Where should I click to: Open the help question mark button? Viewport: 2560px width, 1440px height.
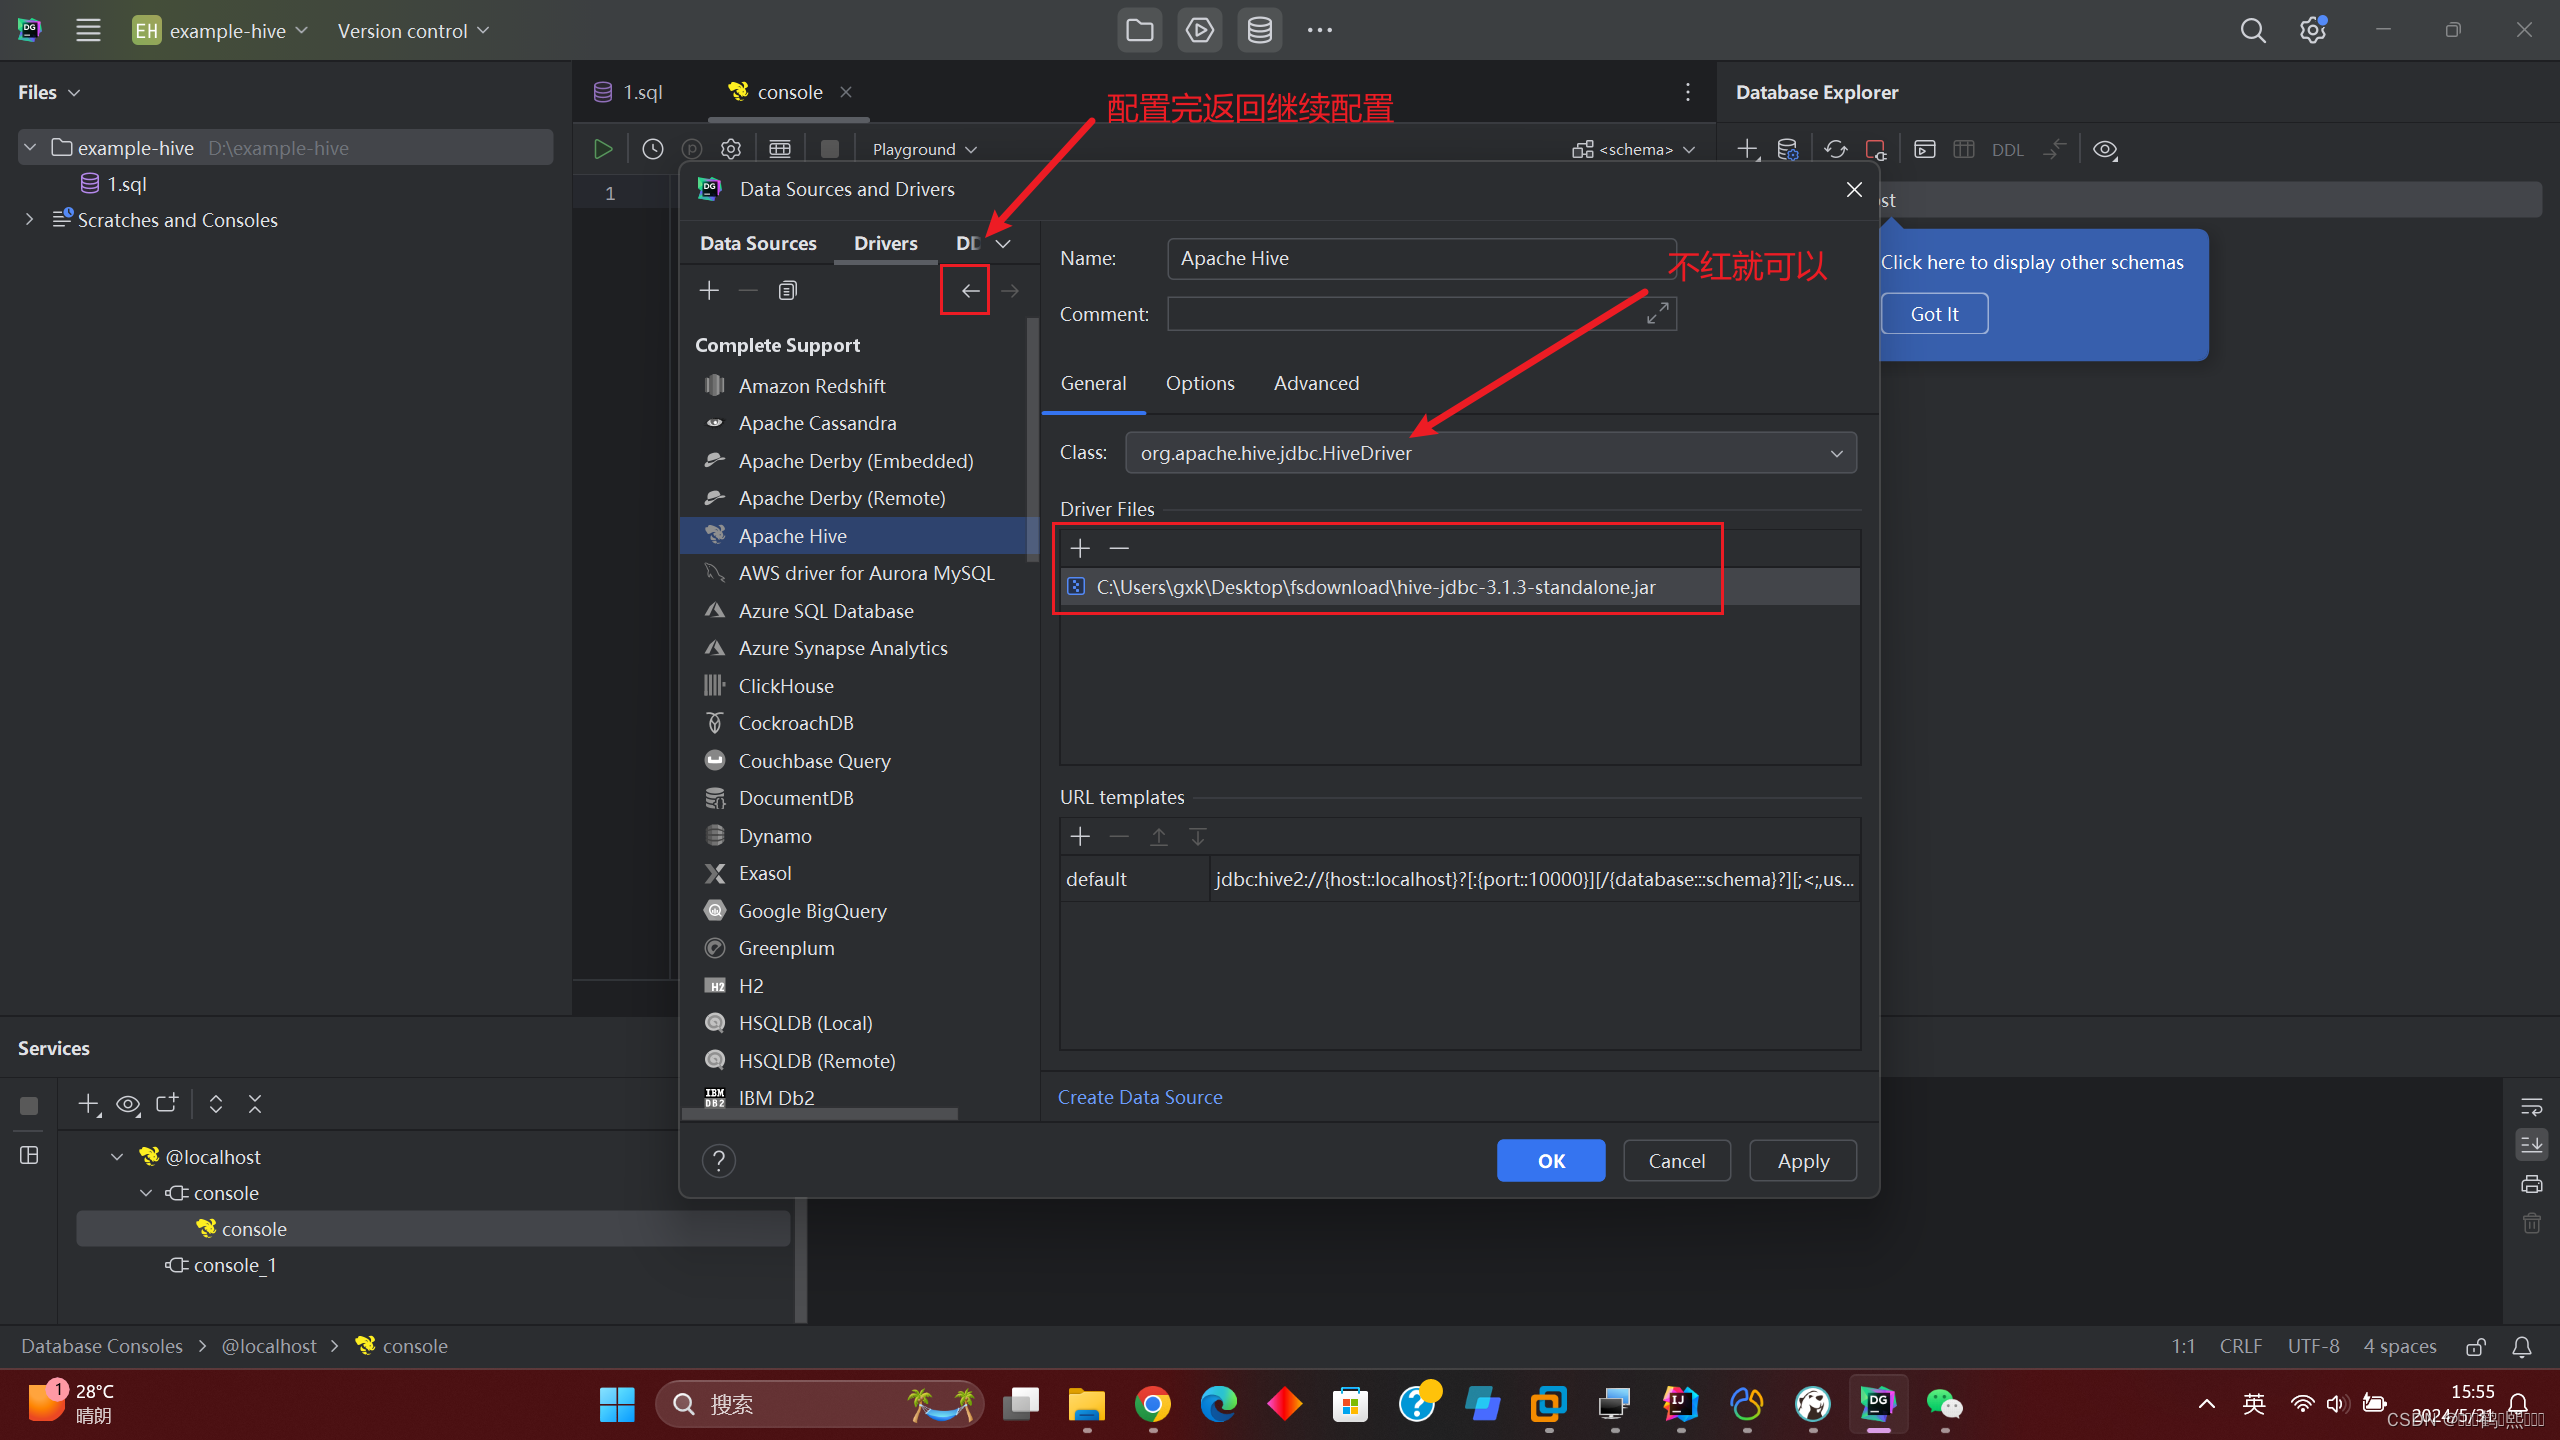click(718, 1161)
